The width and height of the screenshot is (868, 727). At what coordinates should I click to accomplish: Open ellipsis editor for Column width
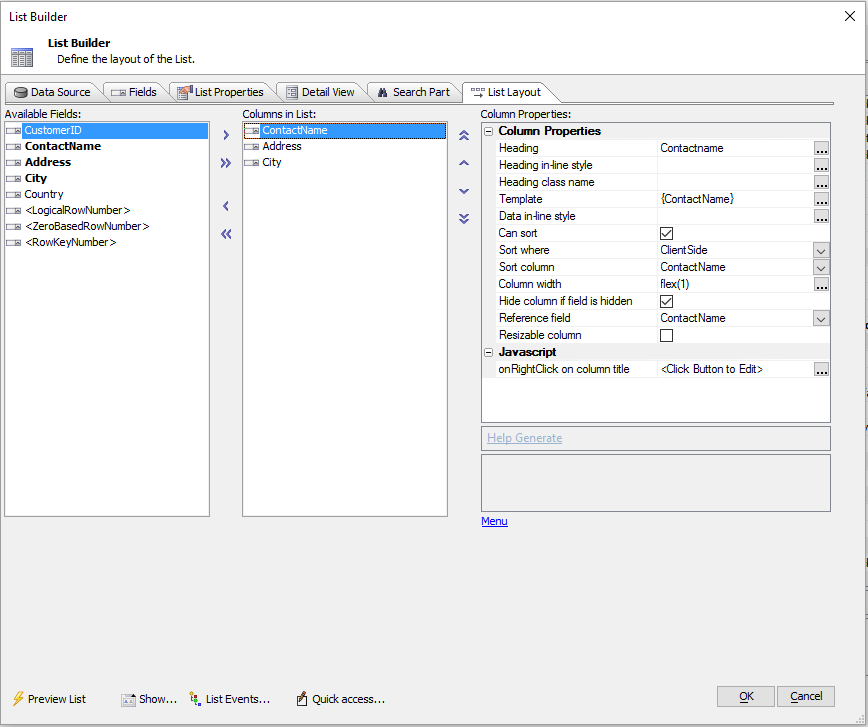pos(822,285)
